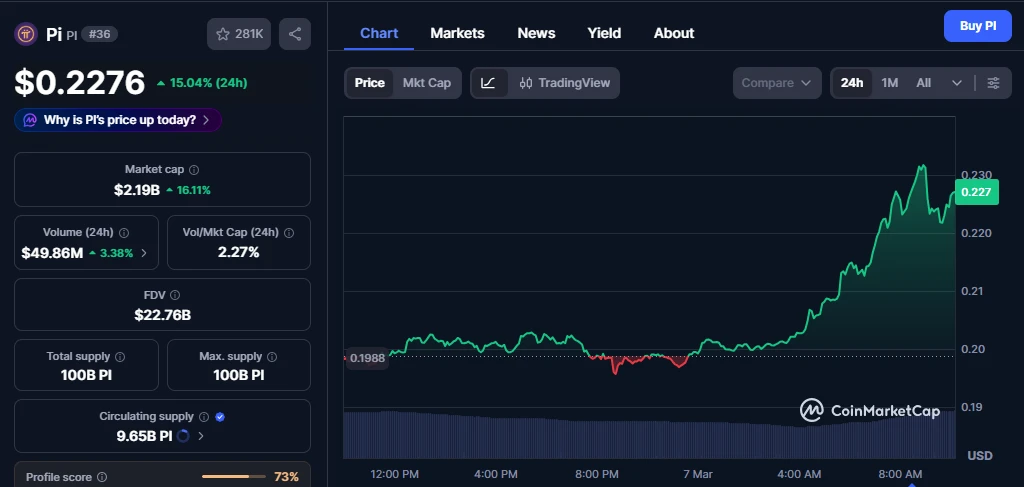The height and width of the screenshot is (487, 1024).
Task: Select the All time range
Action: click(x=923, y=83)
